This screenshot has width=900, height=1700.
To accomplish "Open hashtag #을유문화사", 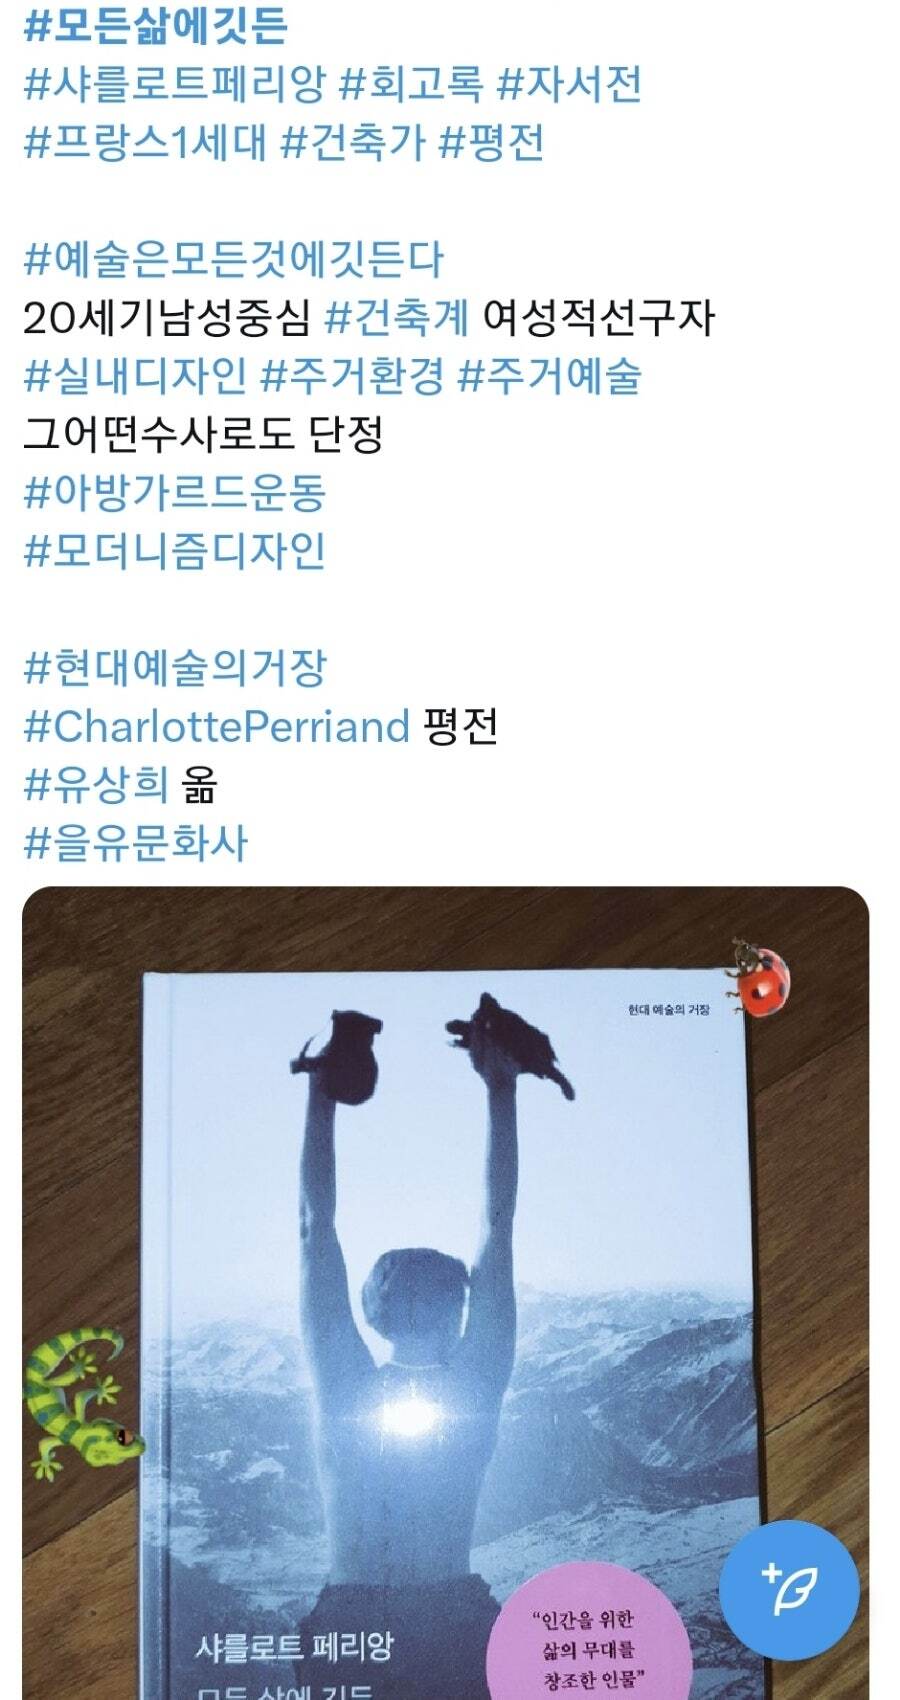I will click(135, 843).
